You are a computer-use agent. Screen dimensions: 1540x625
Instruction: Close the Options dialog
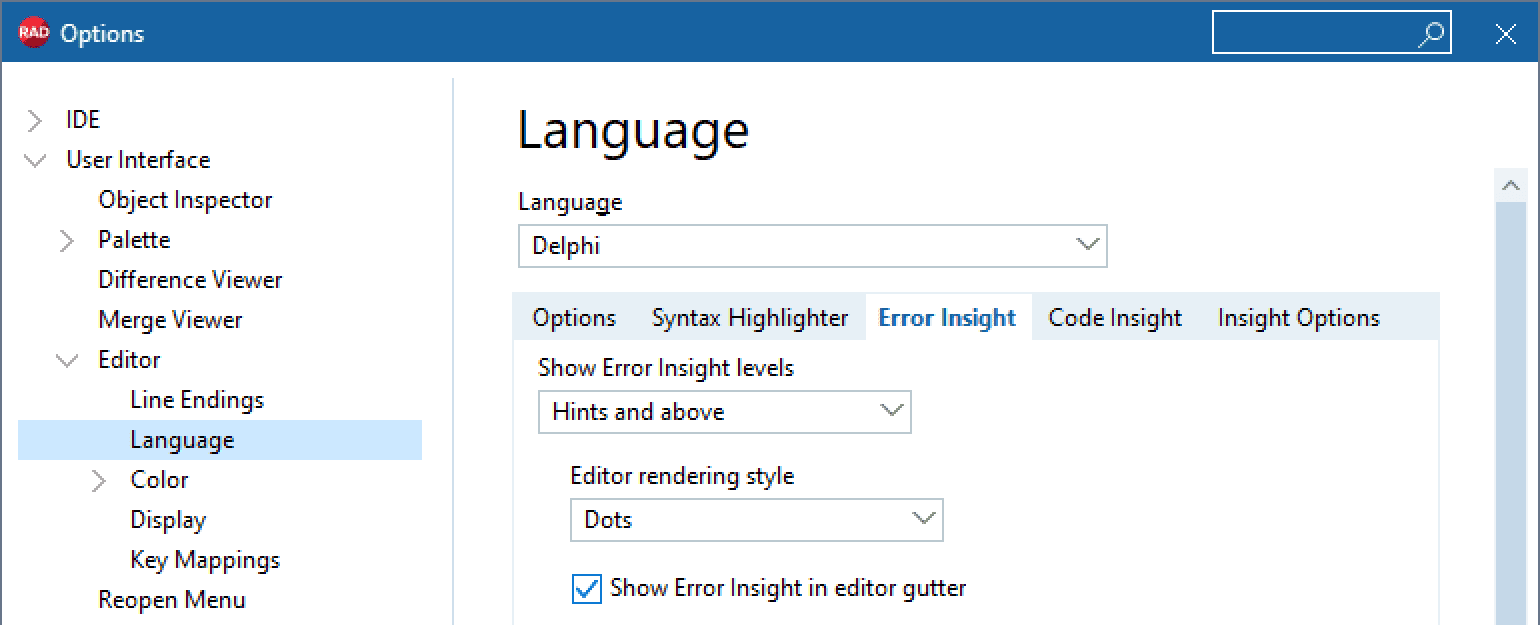point(1505,34)
